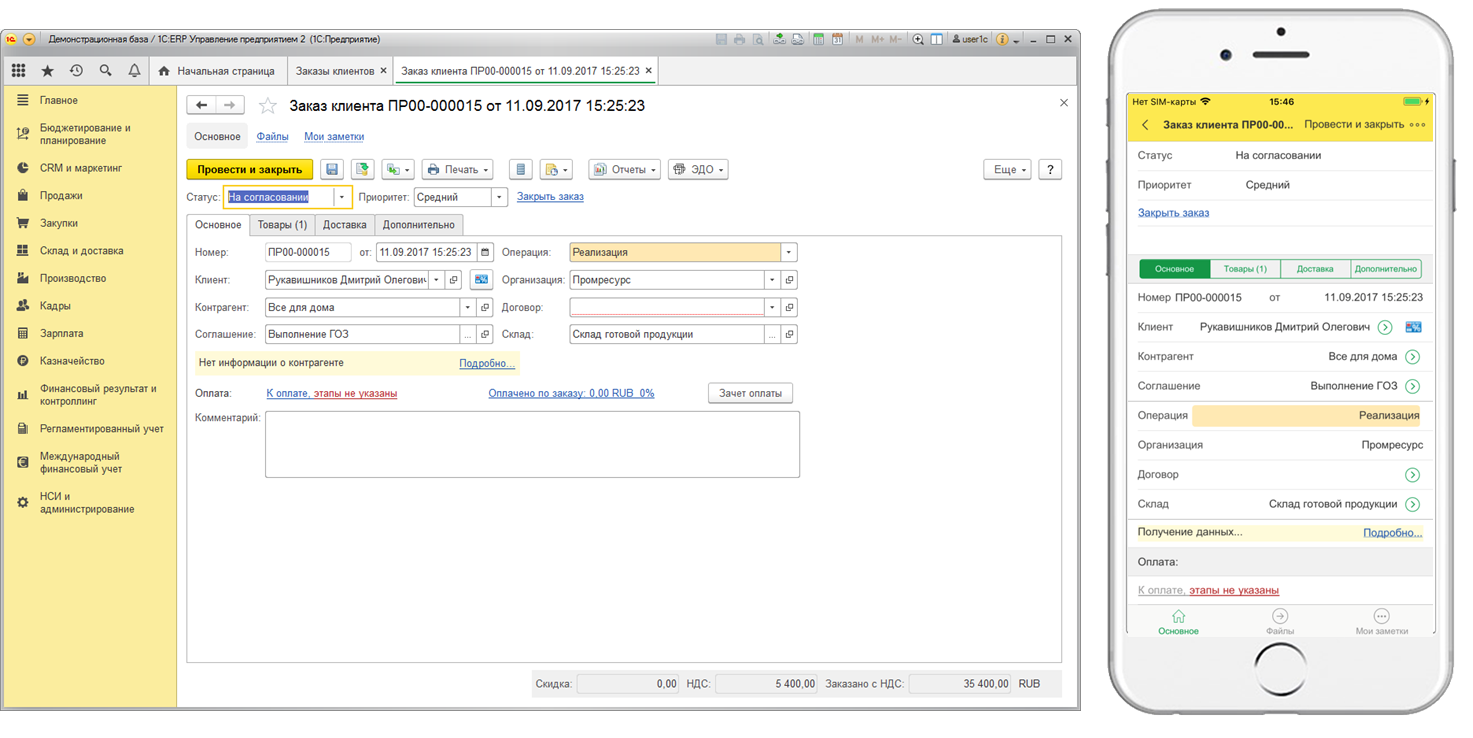Click the search magnifier icon
This screenshot has width=1473, height=738.
tap(105, 71)
